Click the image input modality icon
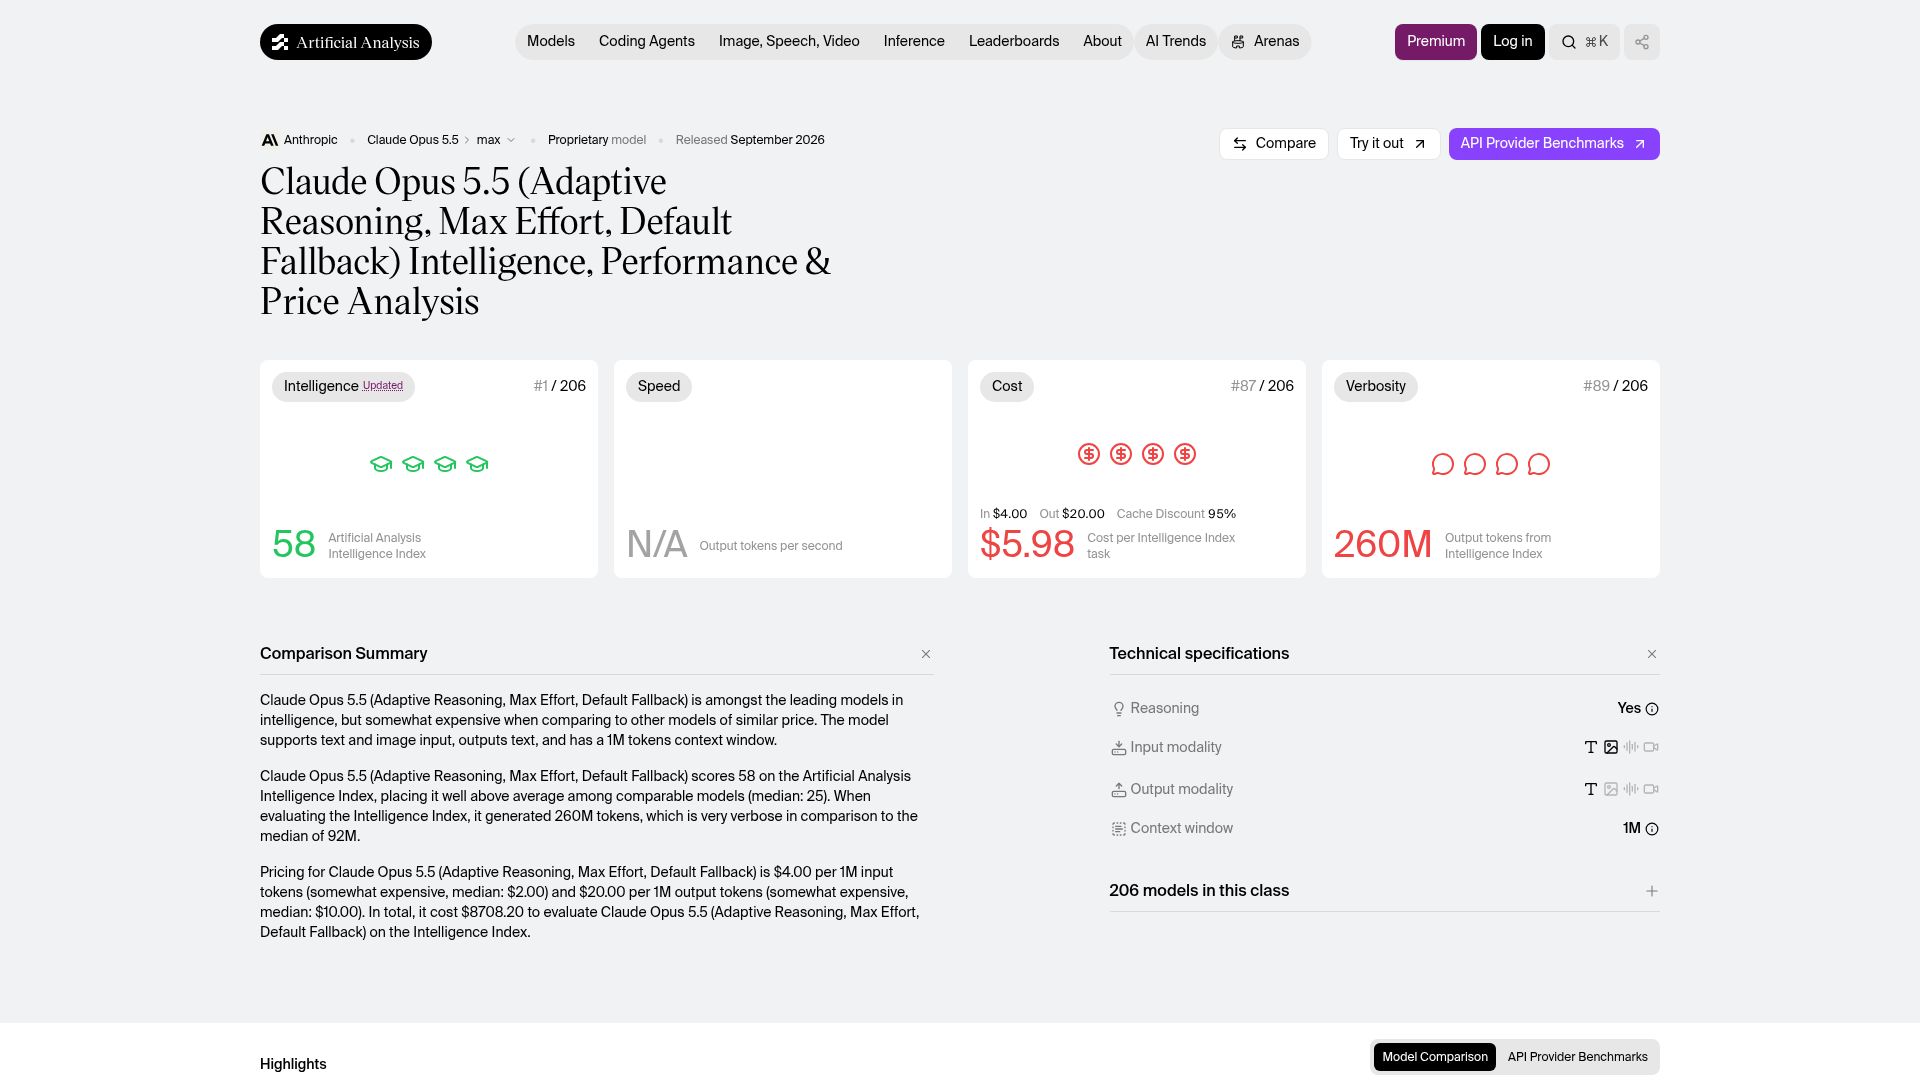 [1611, 747]
